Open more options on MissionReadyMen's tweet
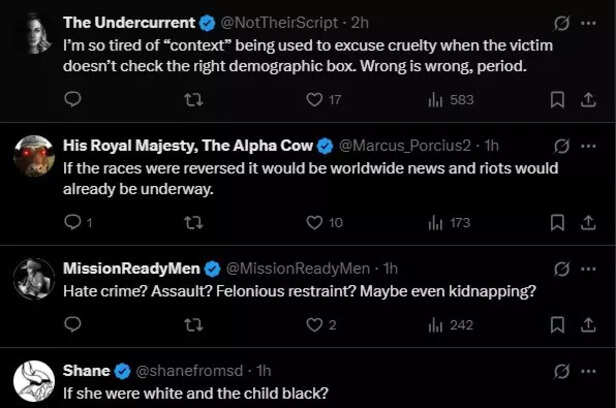The width and height of the screenshot is (616, 408). (589, 268)
